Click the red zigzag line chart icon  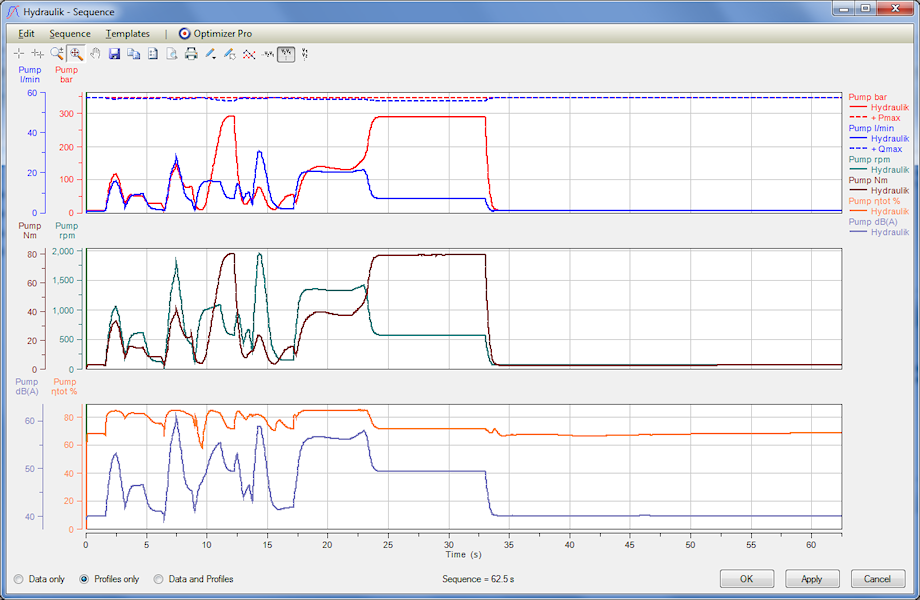tap(249, 54)
